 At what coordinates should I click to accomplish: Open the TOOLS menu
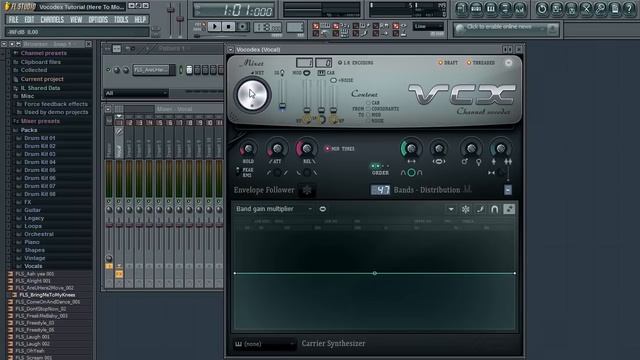(x=121, y=20)
